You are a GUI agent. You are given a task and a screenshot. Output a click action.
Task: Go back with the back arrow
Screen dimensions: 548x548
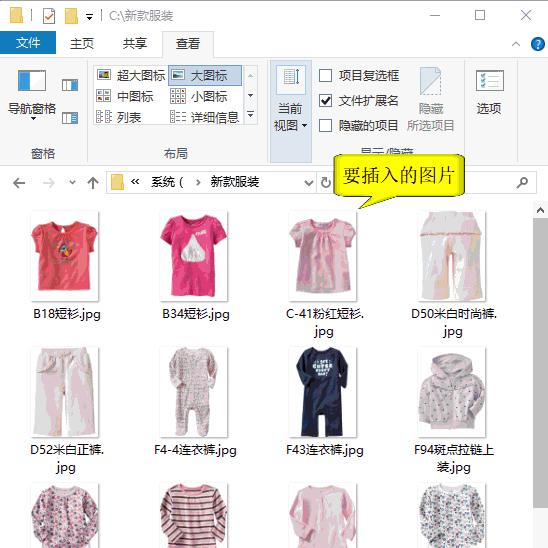point(19,182)
